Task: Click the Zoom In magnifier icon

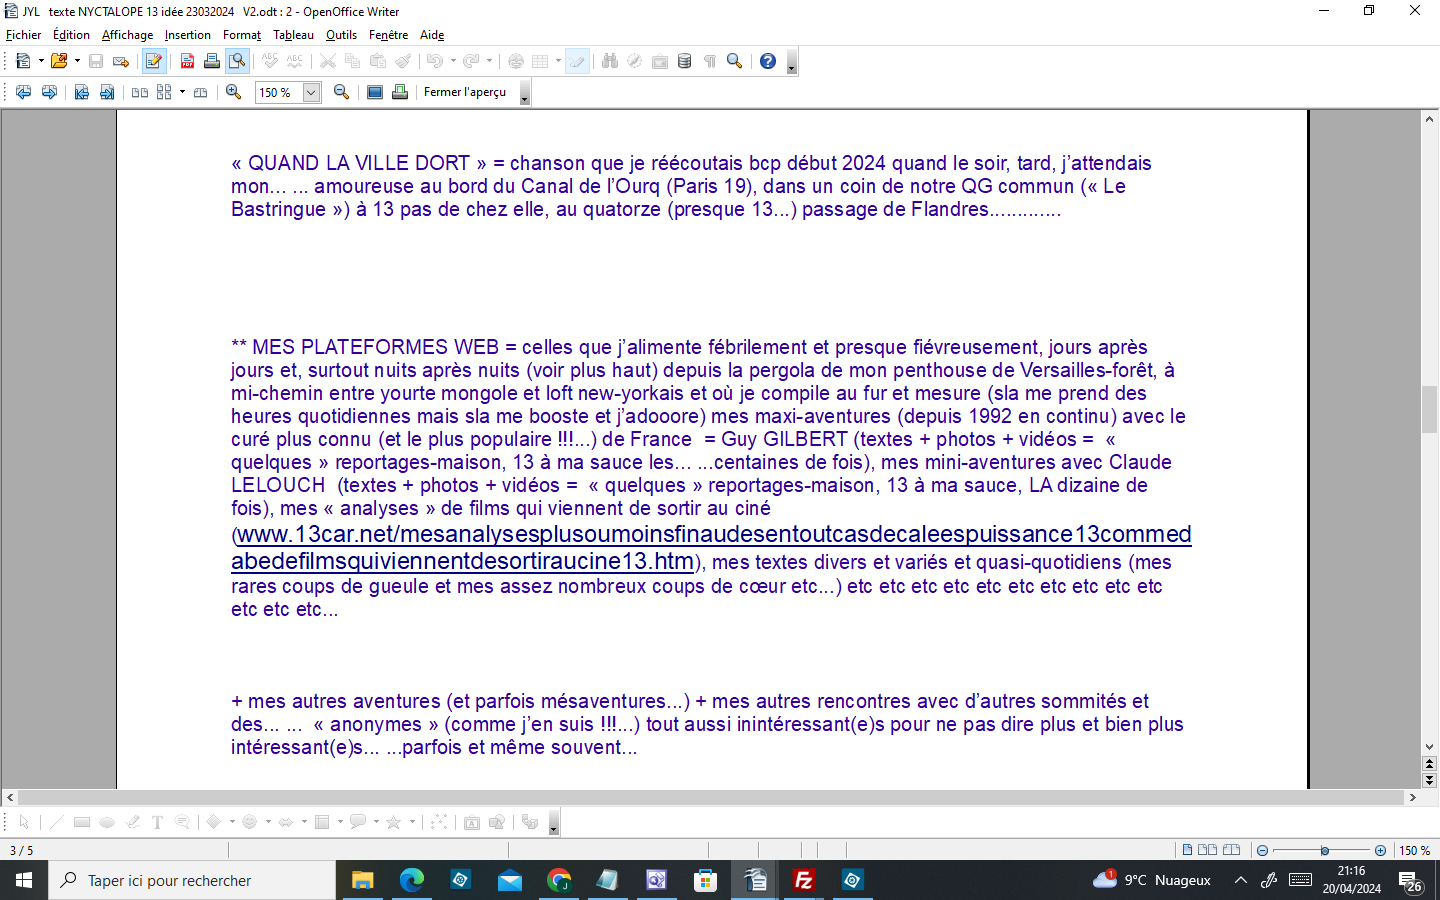Action: [234, 92]
